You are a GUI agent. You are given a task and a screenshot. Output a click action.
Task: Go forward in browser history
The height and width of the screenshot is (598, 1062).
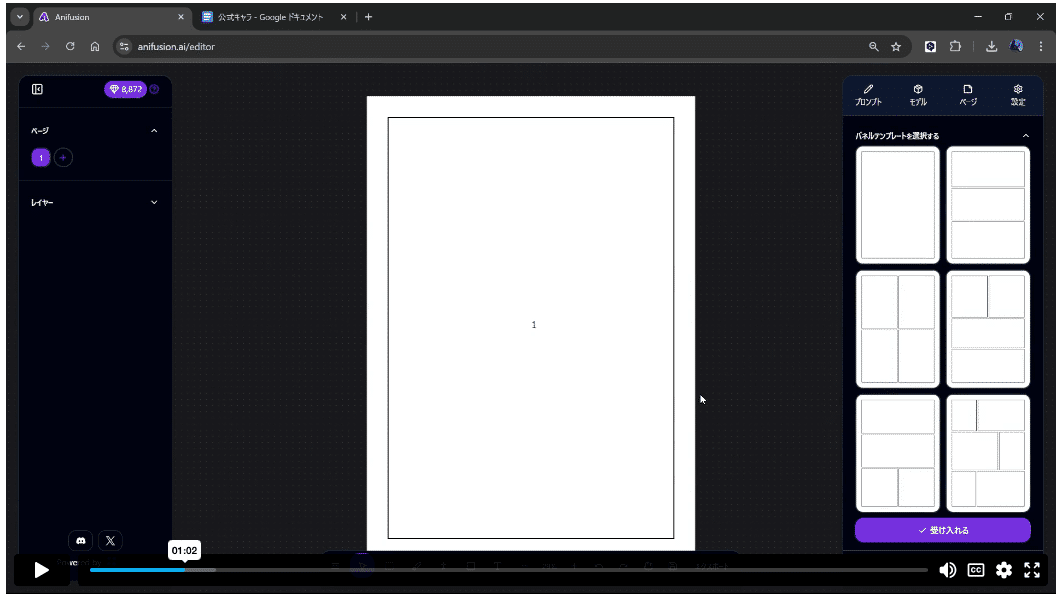[x=45, y=47]
